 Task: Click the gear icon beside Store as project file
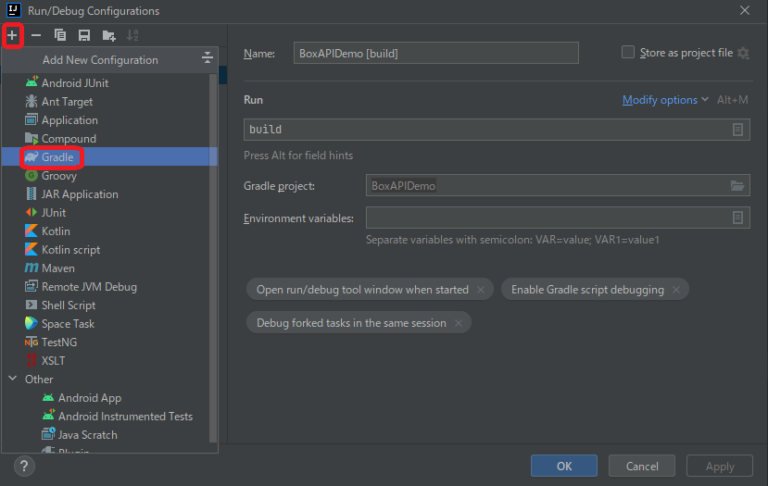tap(743, 53)
